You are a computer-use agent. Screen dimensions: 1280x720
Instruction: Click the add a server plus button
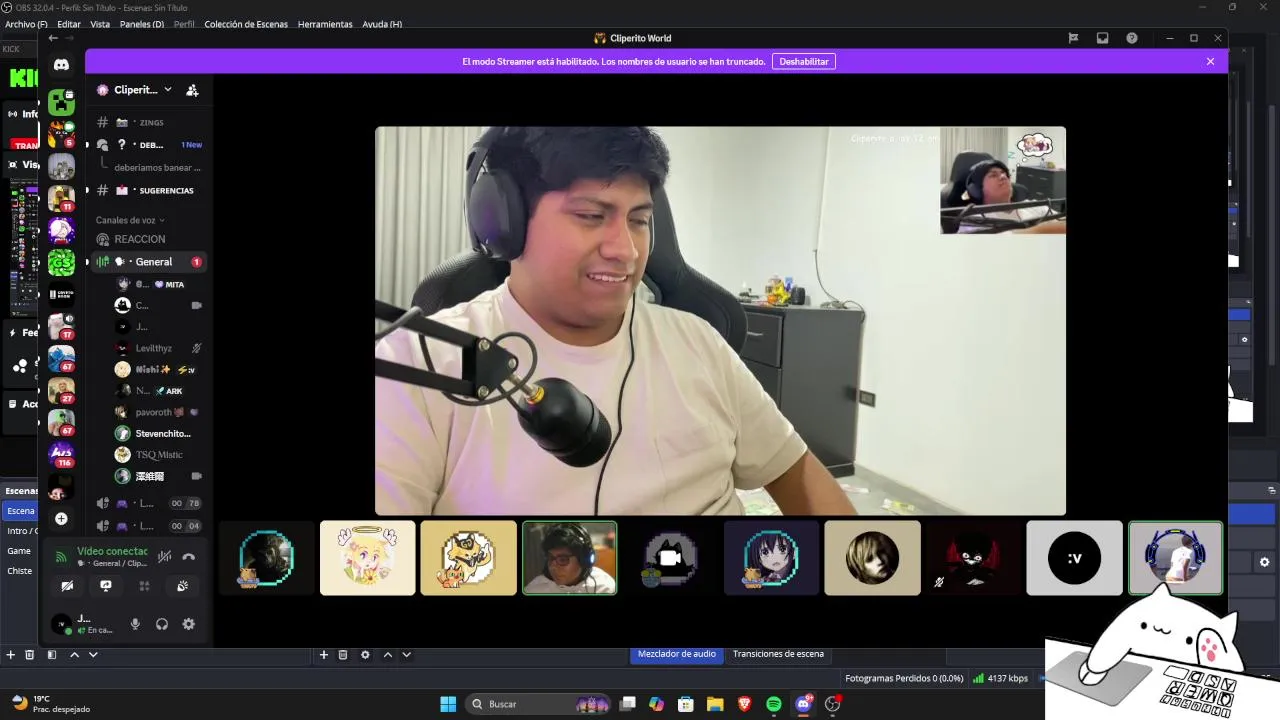coord(61,518)
